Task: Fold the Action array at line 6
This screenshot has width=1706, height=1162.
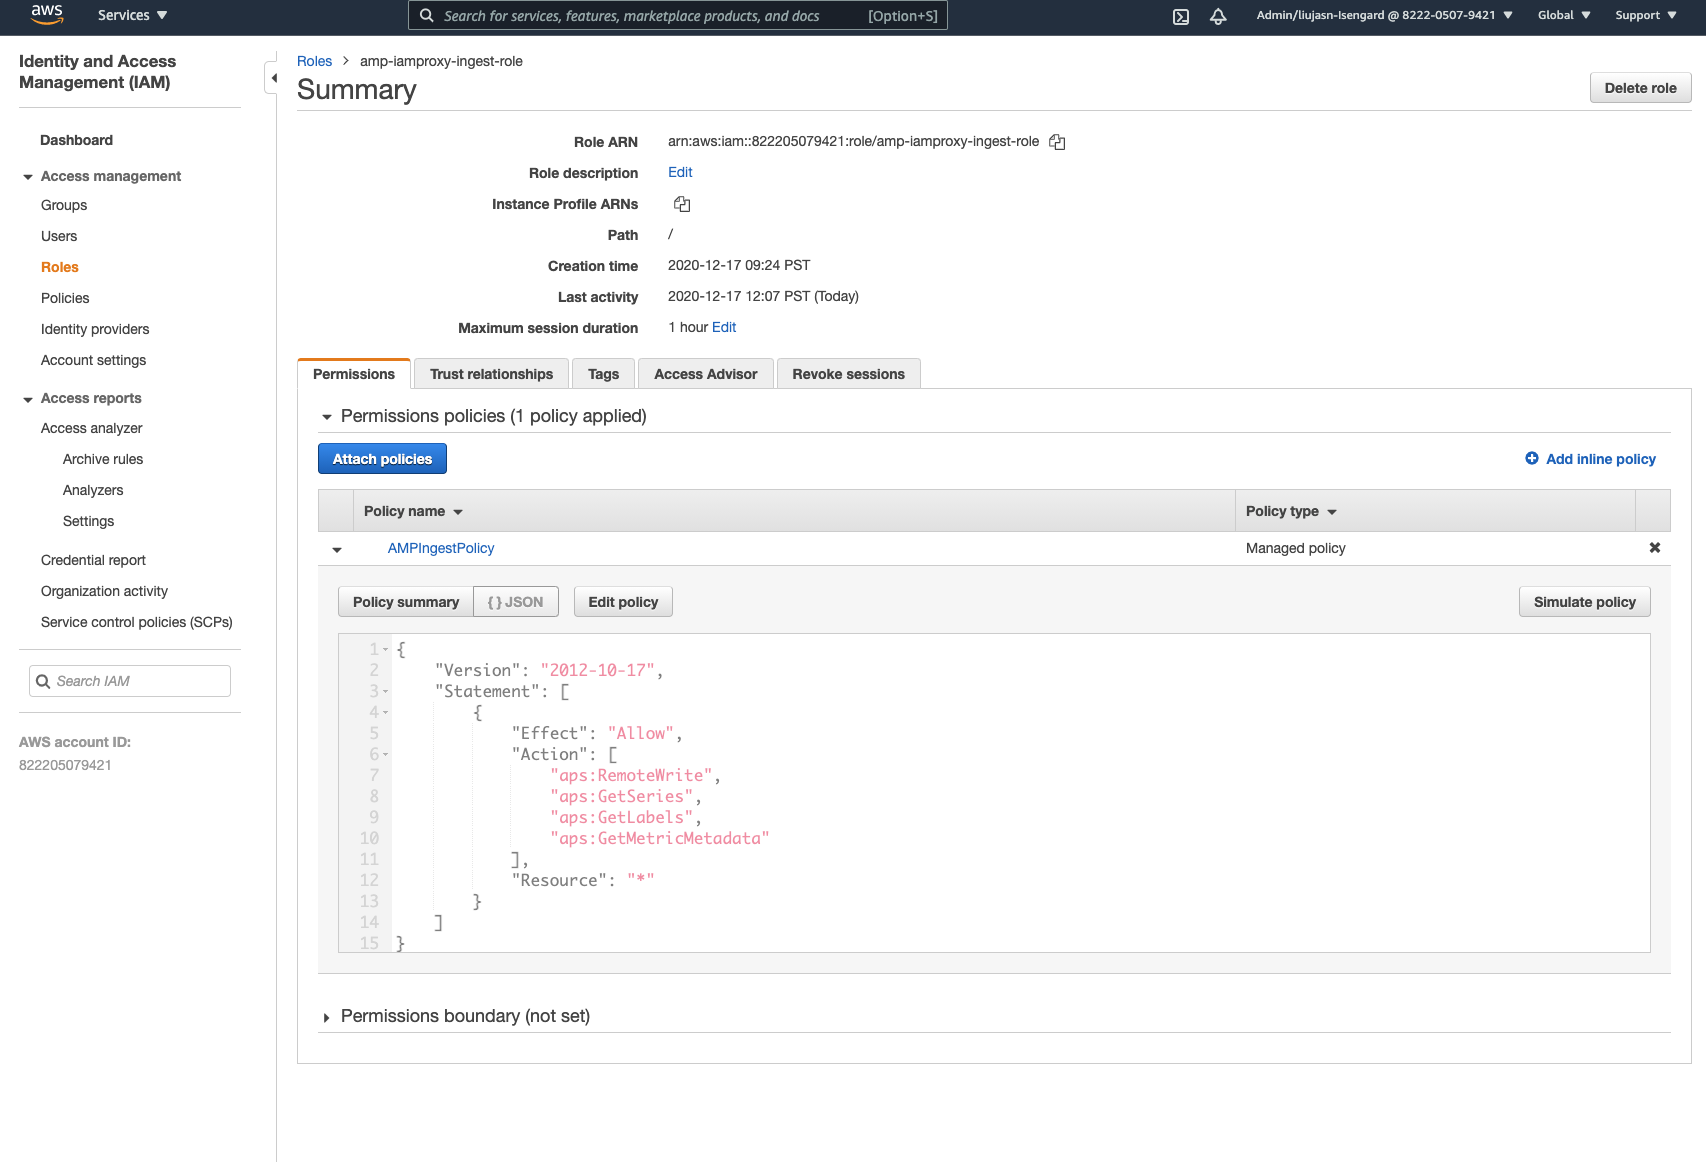Action: click(x=386, y=755)
